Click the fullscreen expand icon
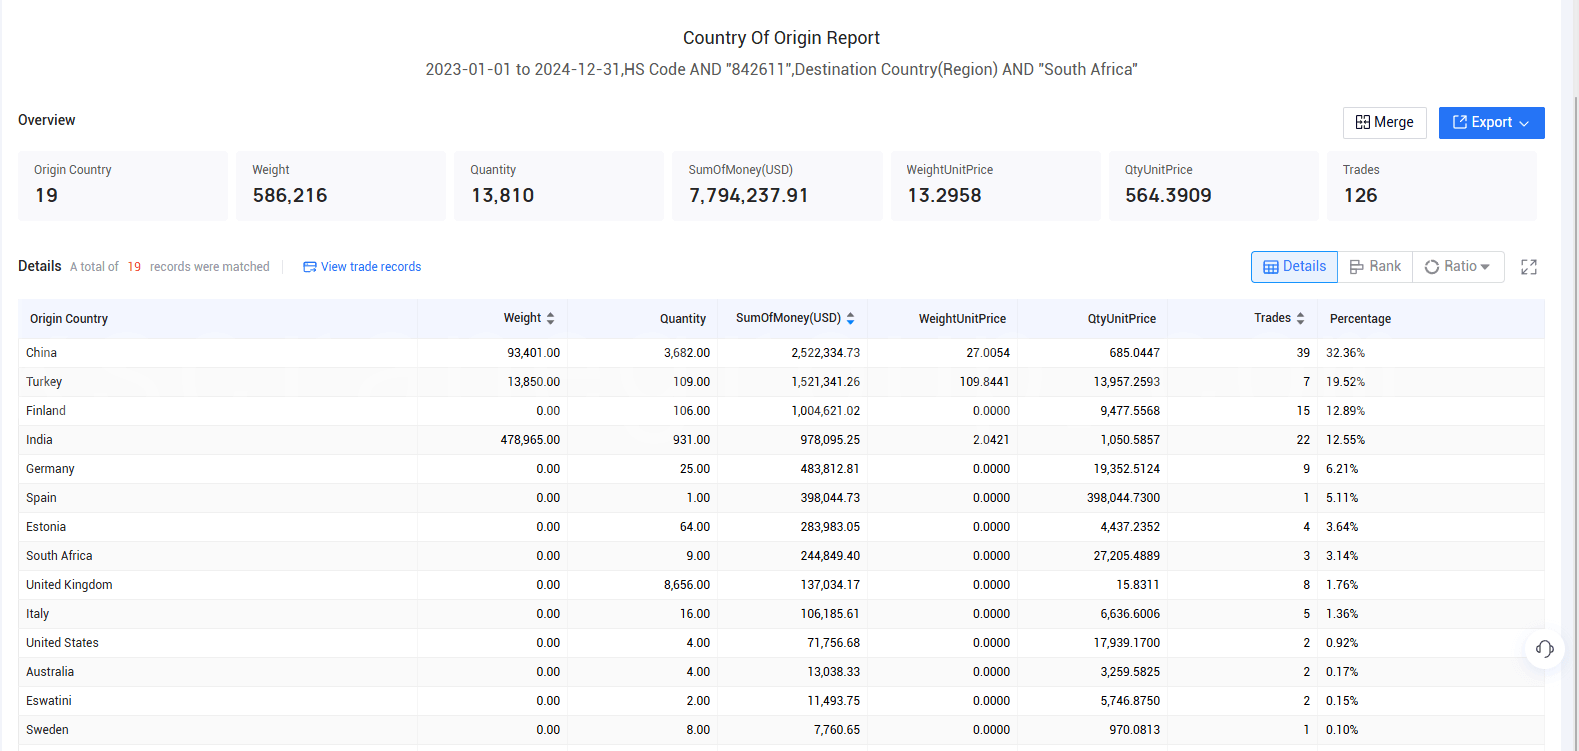1579x751 pixels. [x=1528, y=267]
